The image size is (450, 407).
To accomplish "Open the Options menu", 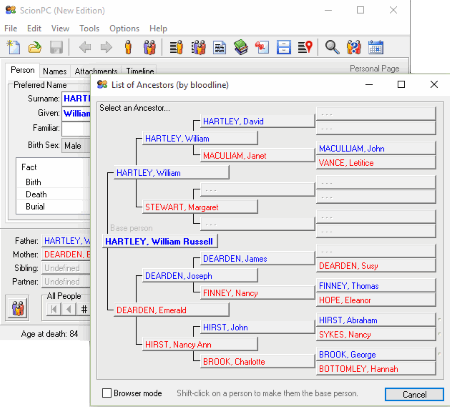I will (124, 28).
